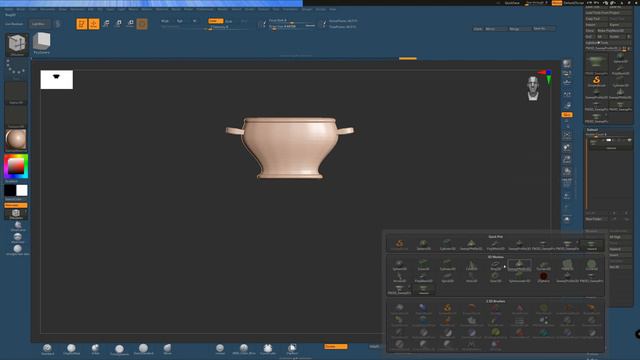
Task: Open the Stroke type picker with dots
Action: tap(16, 69)
